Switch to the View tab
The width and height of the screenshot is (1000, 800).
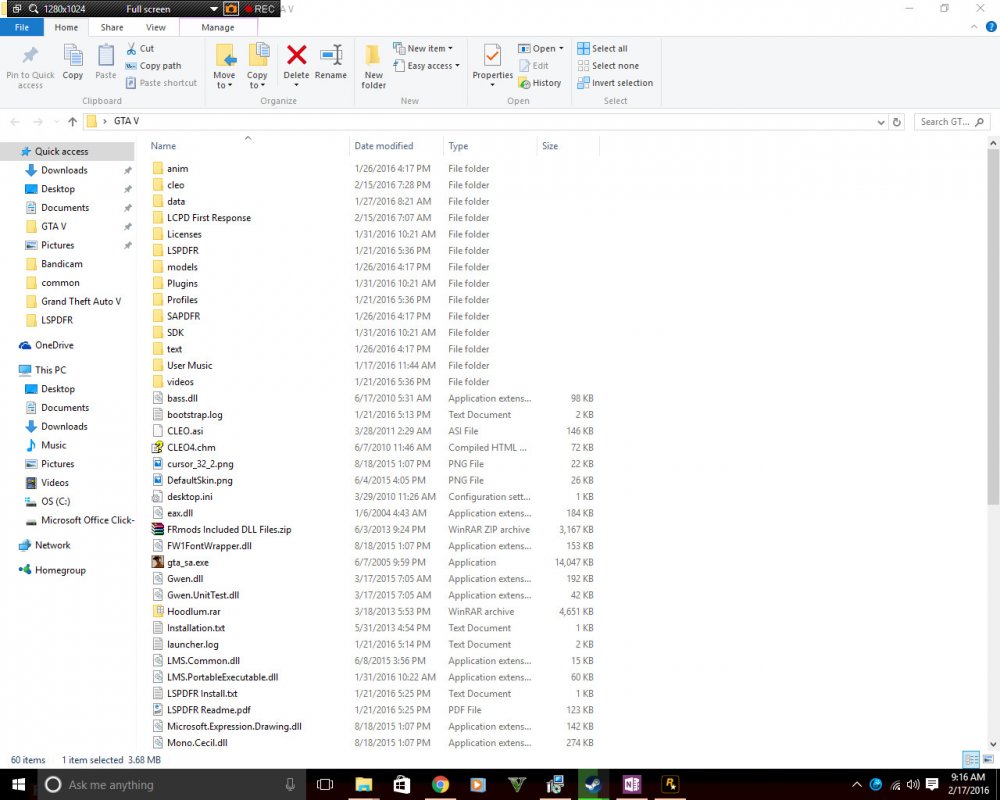click(156, 27)
